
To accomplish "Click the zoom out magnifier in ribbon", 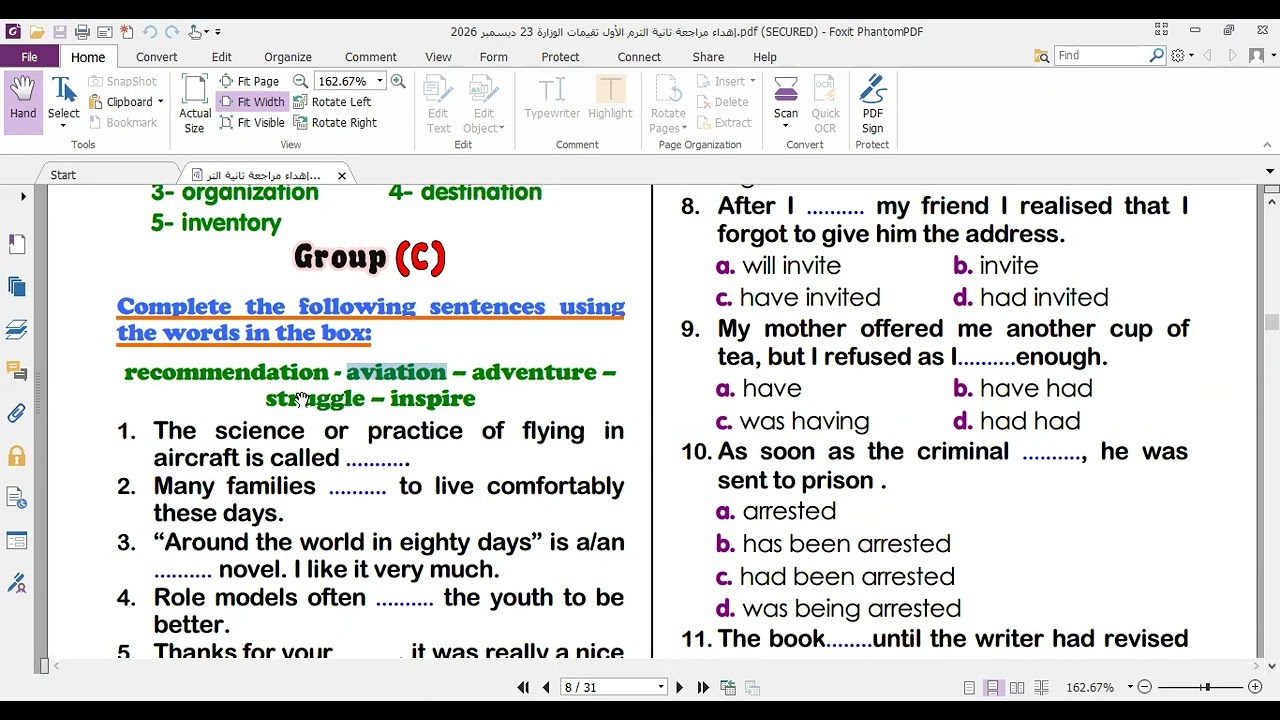I will pyautogui.click(x=300, y=81).
